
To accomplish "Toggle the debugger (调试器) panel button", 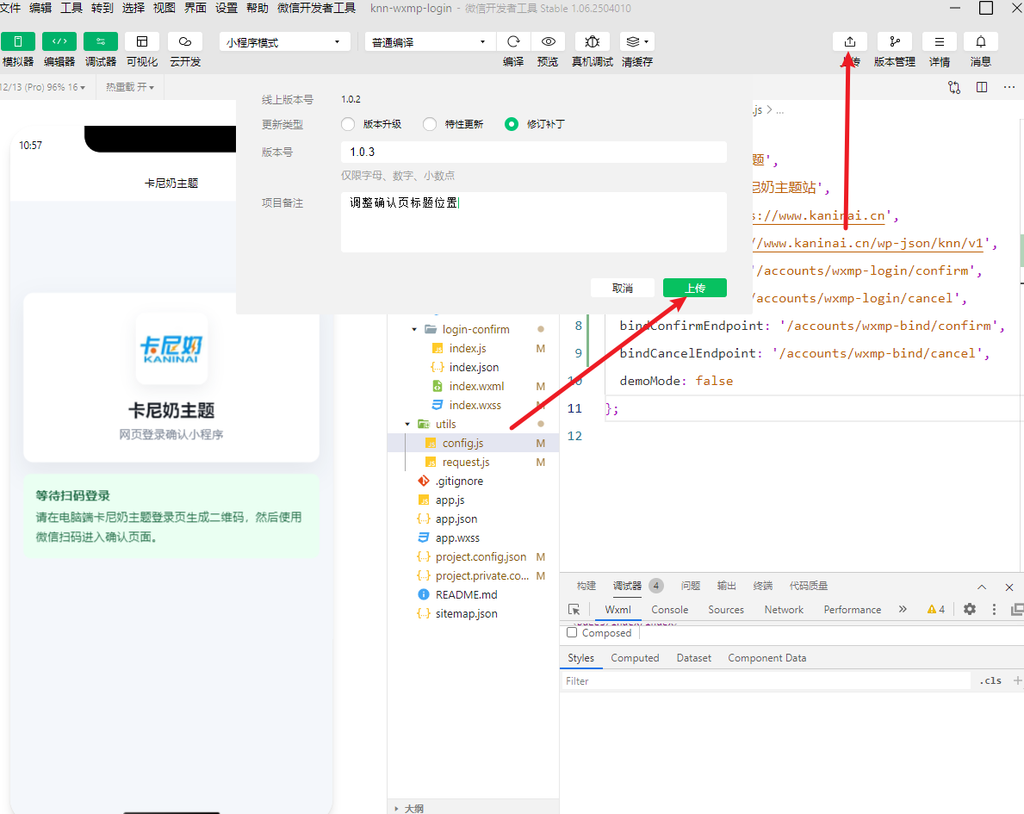I will pyautogui.click(x=101, y=41).
